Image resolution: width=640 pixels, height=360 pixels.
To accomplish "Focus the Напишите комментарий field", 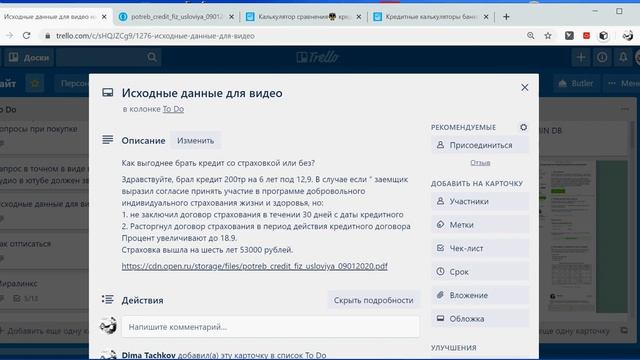I will point(270,327).
